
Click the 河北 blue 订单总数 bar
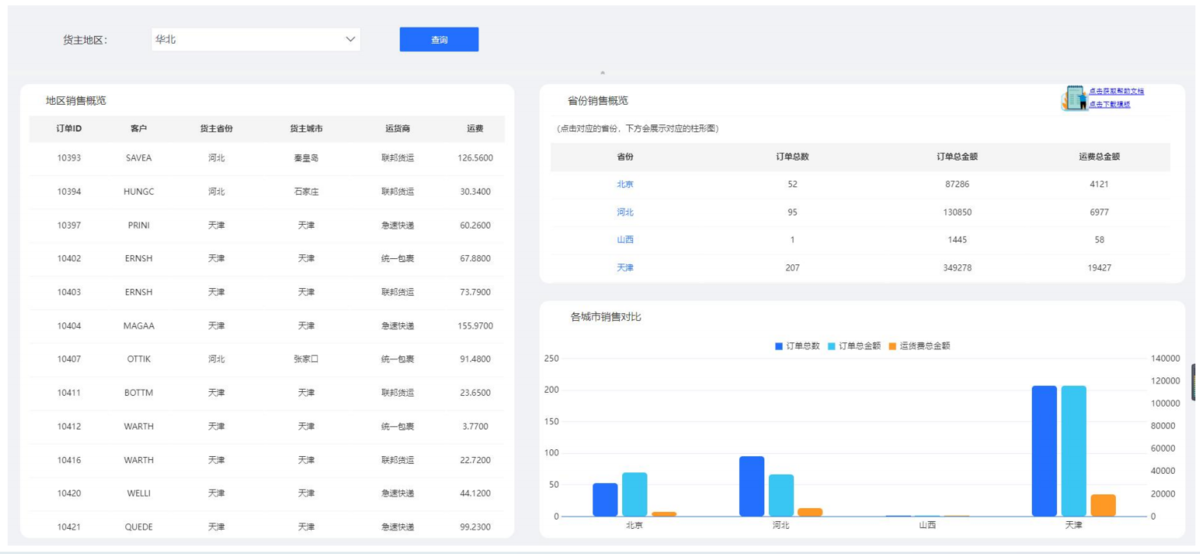[752, 486]
